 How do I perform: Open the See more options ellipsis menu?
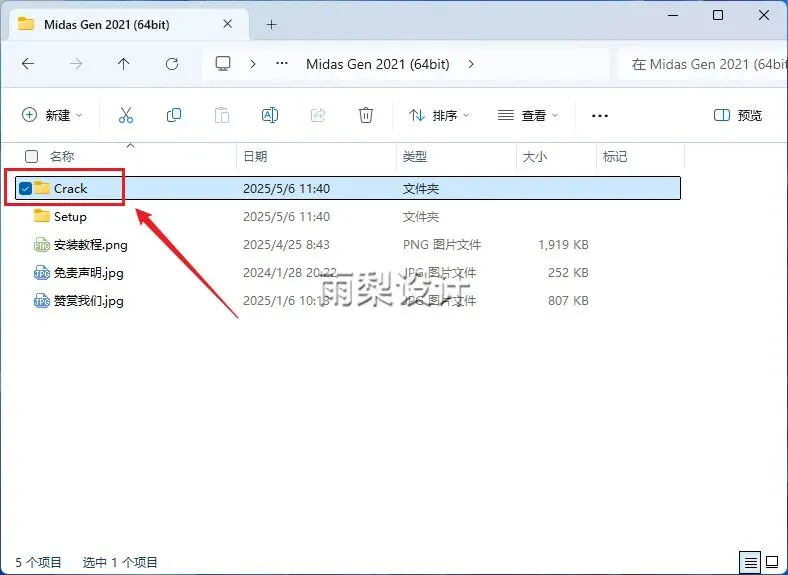click(x=600, y=116)
